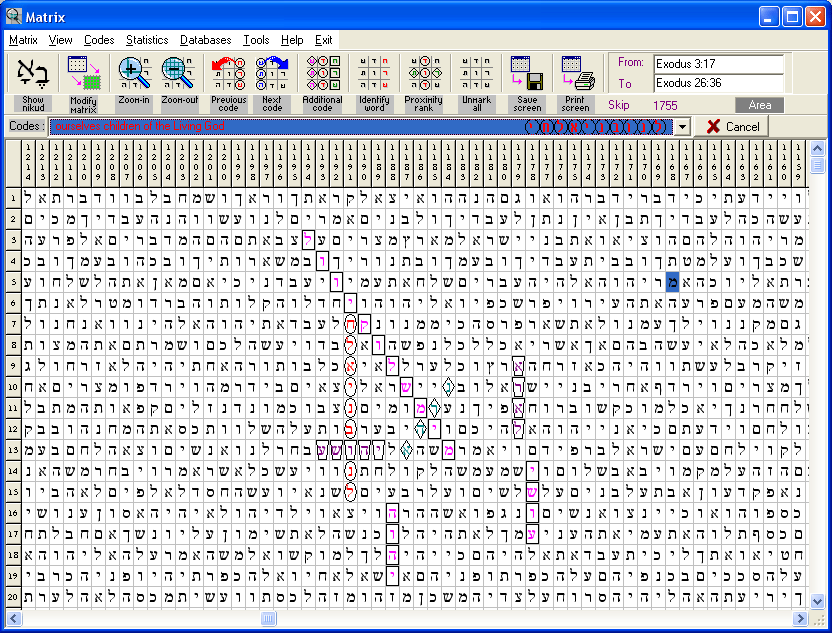Click the Zoom-in magnifier icon
Viewport: 832px width, 633px height.
click(133, 73)
